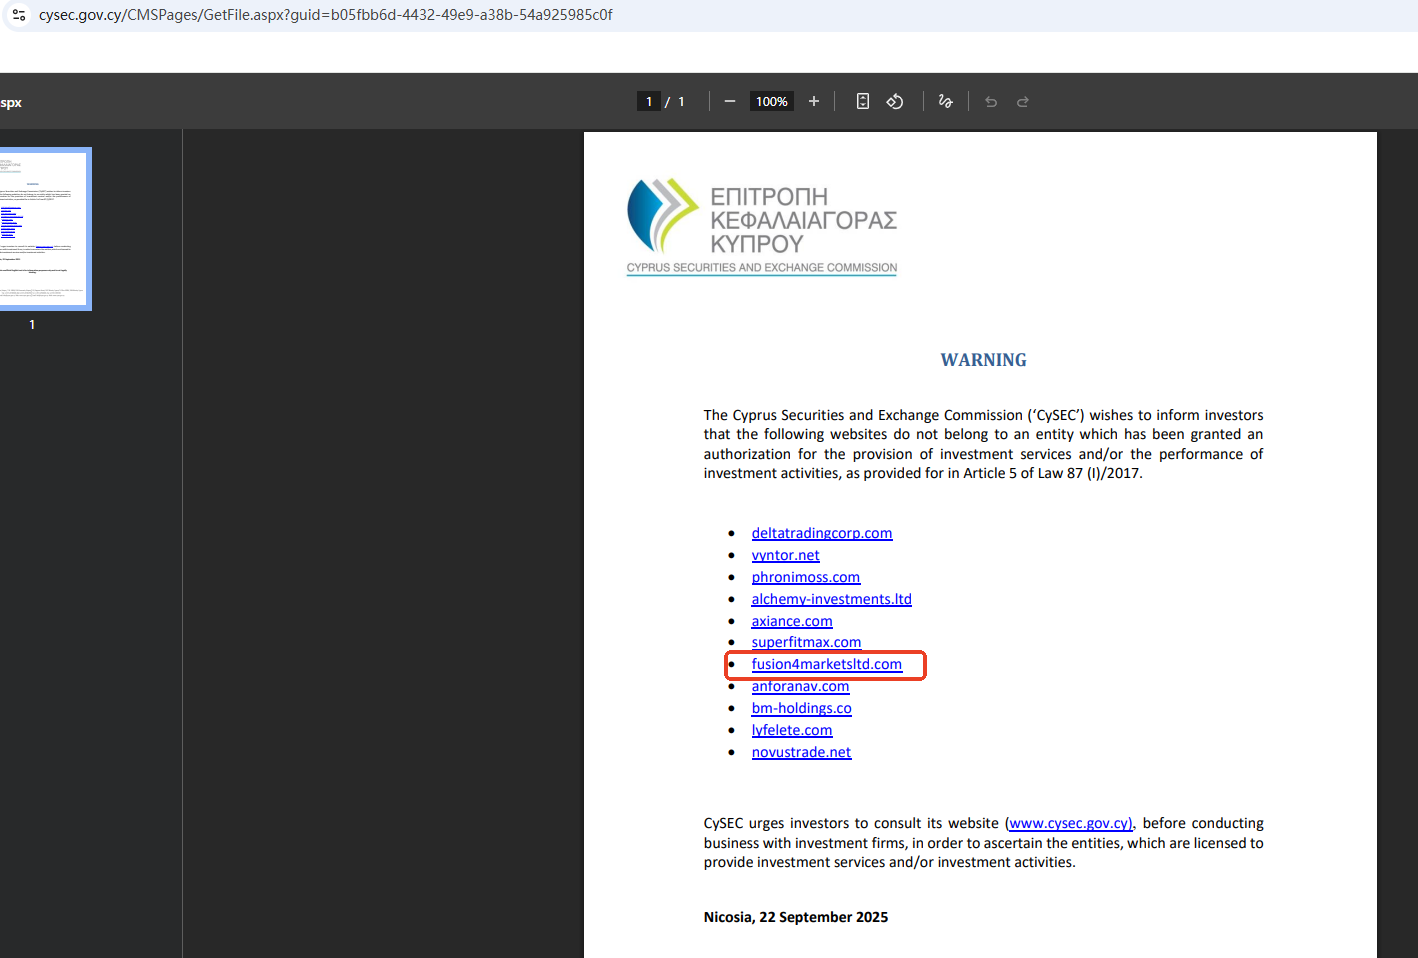Visit the axiance.com link
This screenshot has width=1418, height=958.
click(x=792, y=621)
